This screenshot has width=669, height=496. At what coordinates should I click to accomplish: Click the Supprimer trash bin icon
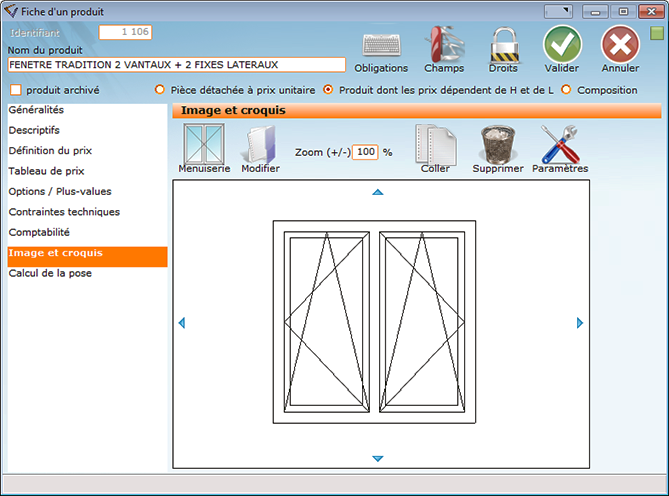point(498,145)
